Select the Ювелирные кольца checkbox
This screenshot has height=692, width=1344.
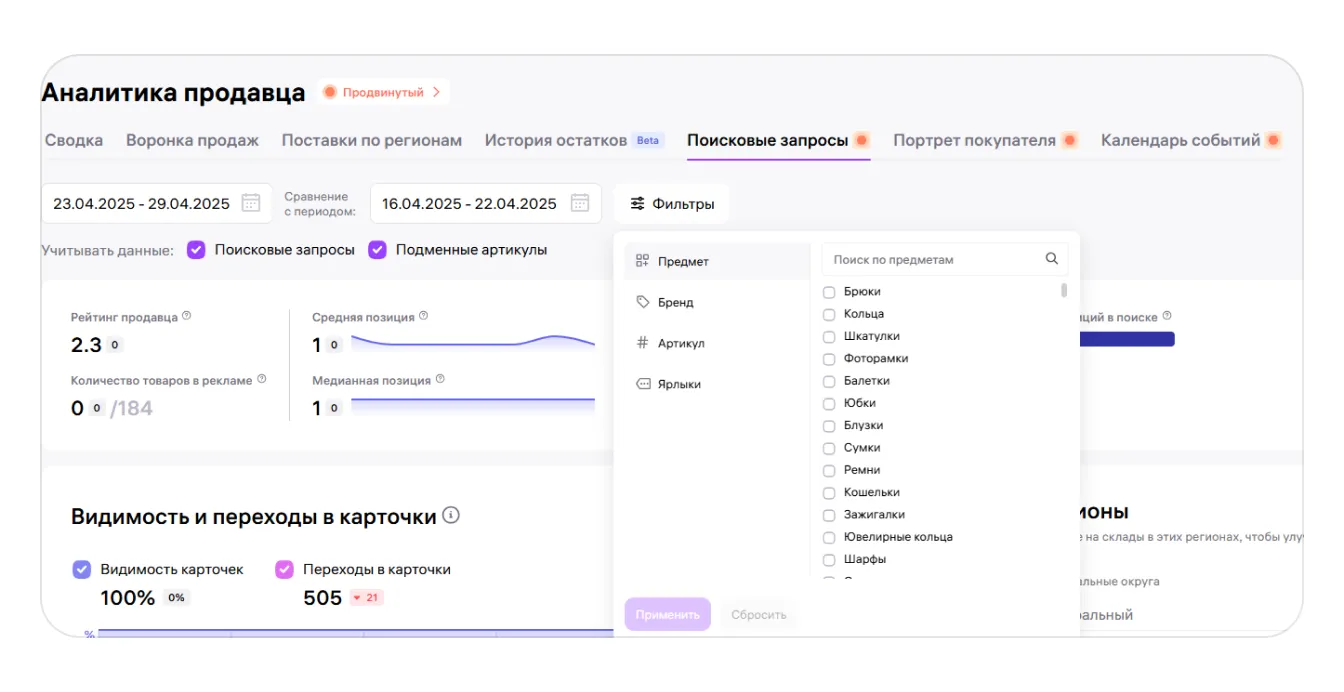829,537
